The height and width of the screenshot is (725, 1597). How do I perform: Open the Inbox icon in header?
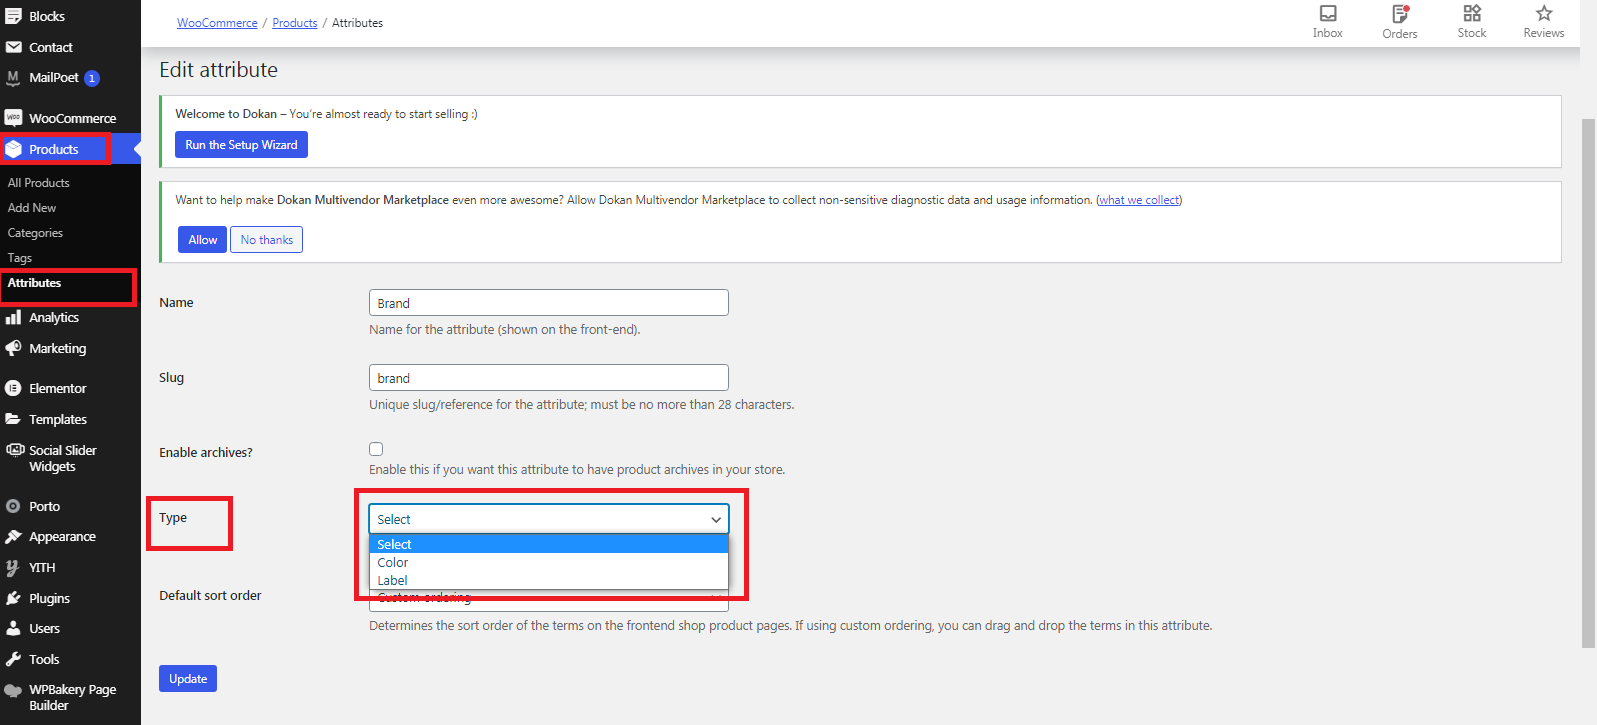[x=1328, y=13]
